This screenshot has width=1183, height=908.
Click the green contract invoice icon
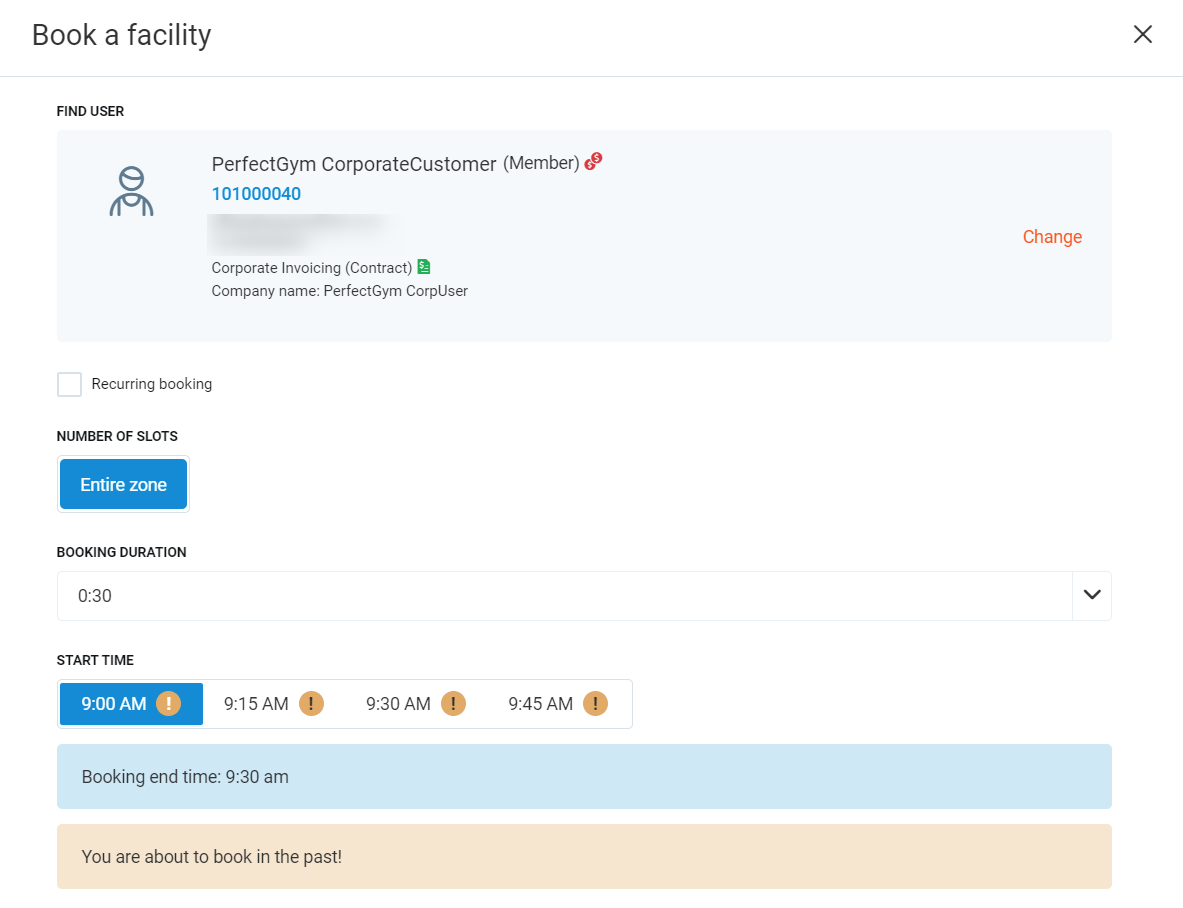tap(424, 267)
